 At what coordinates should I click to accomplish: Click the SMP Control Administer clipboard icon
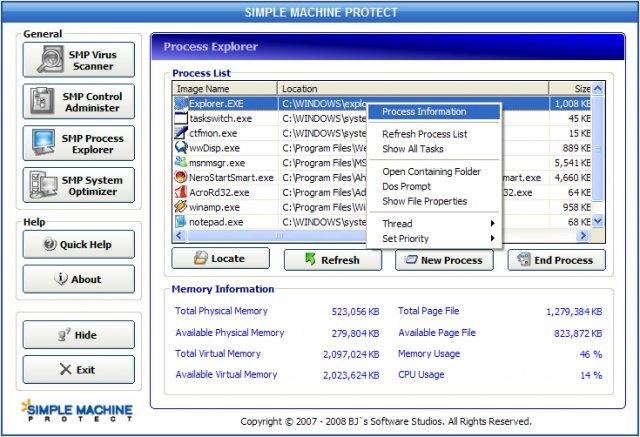pyautogui.click(x=42, y=101)
